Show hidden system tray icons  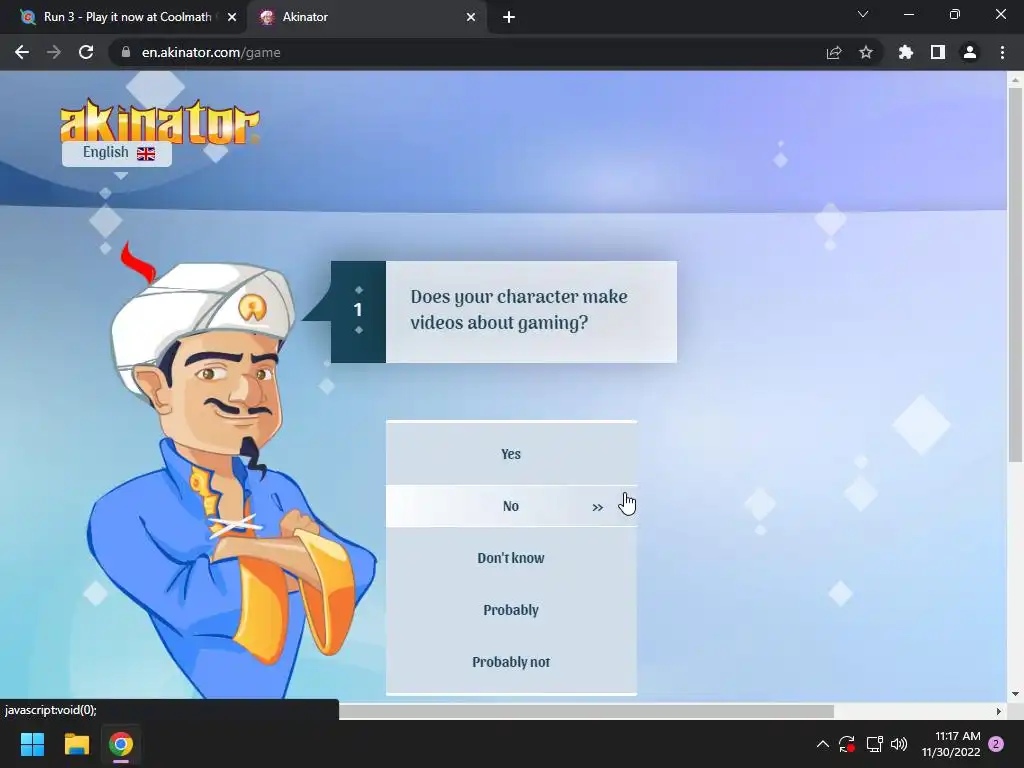point(823,744)
